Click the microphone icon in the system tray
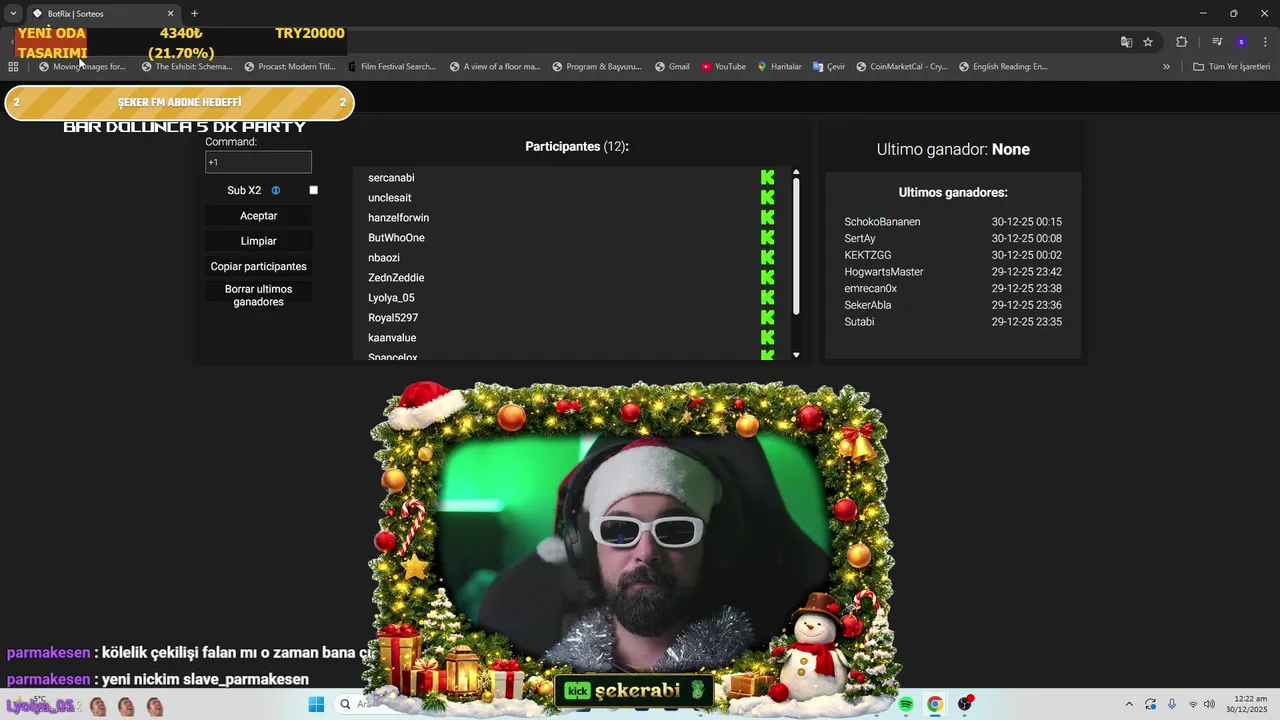Viewport: 1280px width, 720px height. tap(1172, 704)
